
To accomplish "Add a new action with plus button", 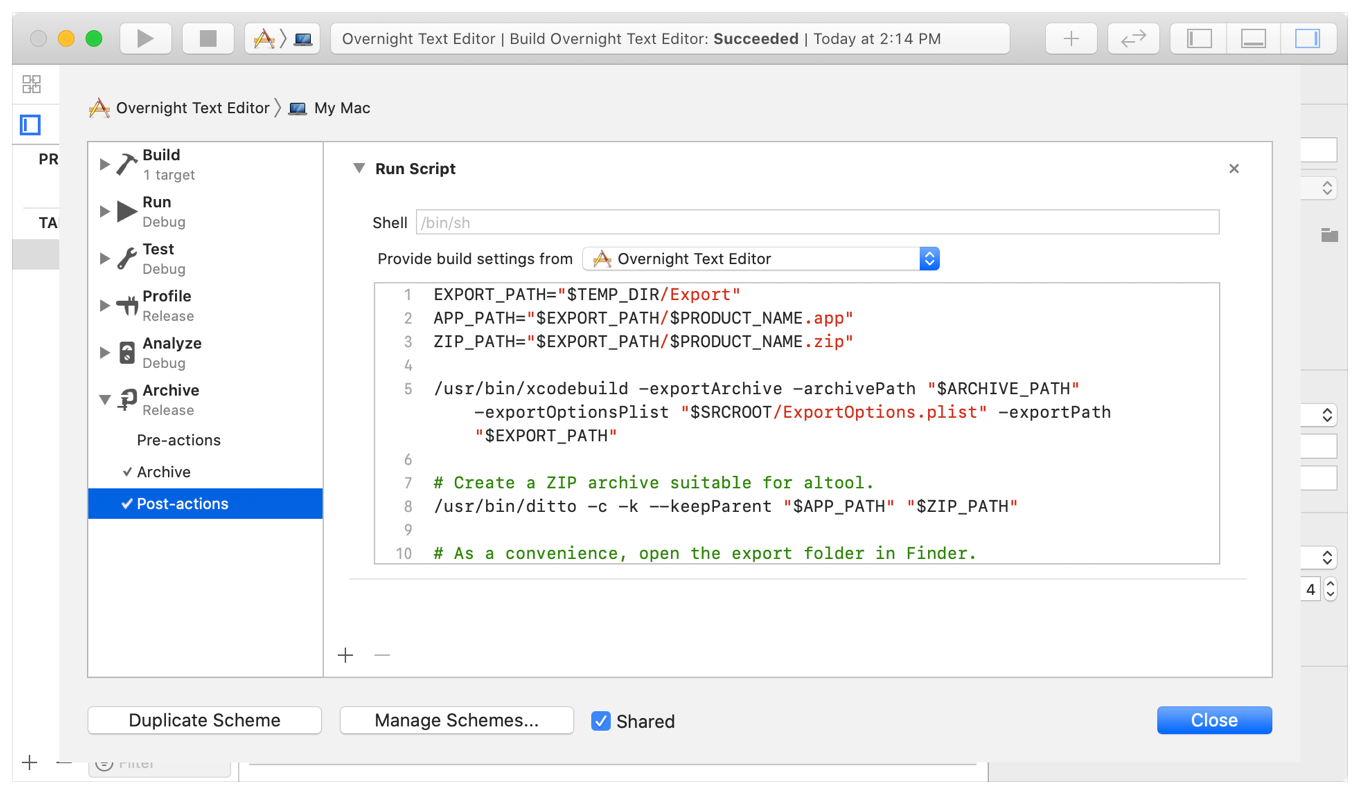I will point(346,656).
